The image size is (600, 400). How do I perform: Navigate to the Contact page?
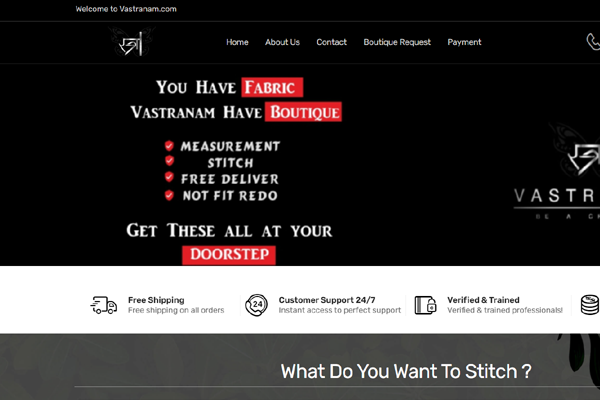point(331,42)
